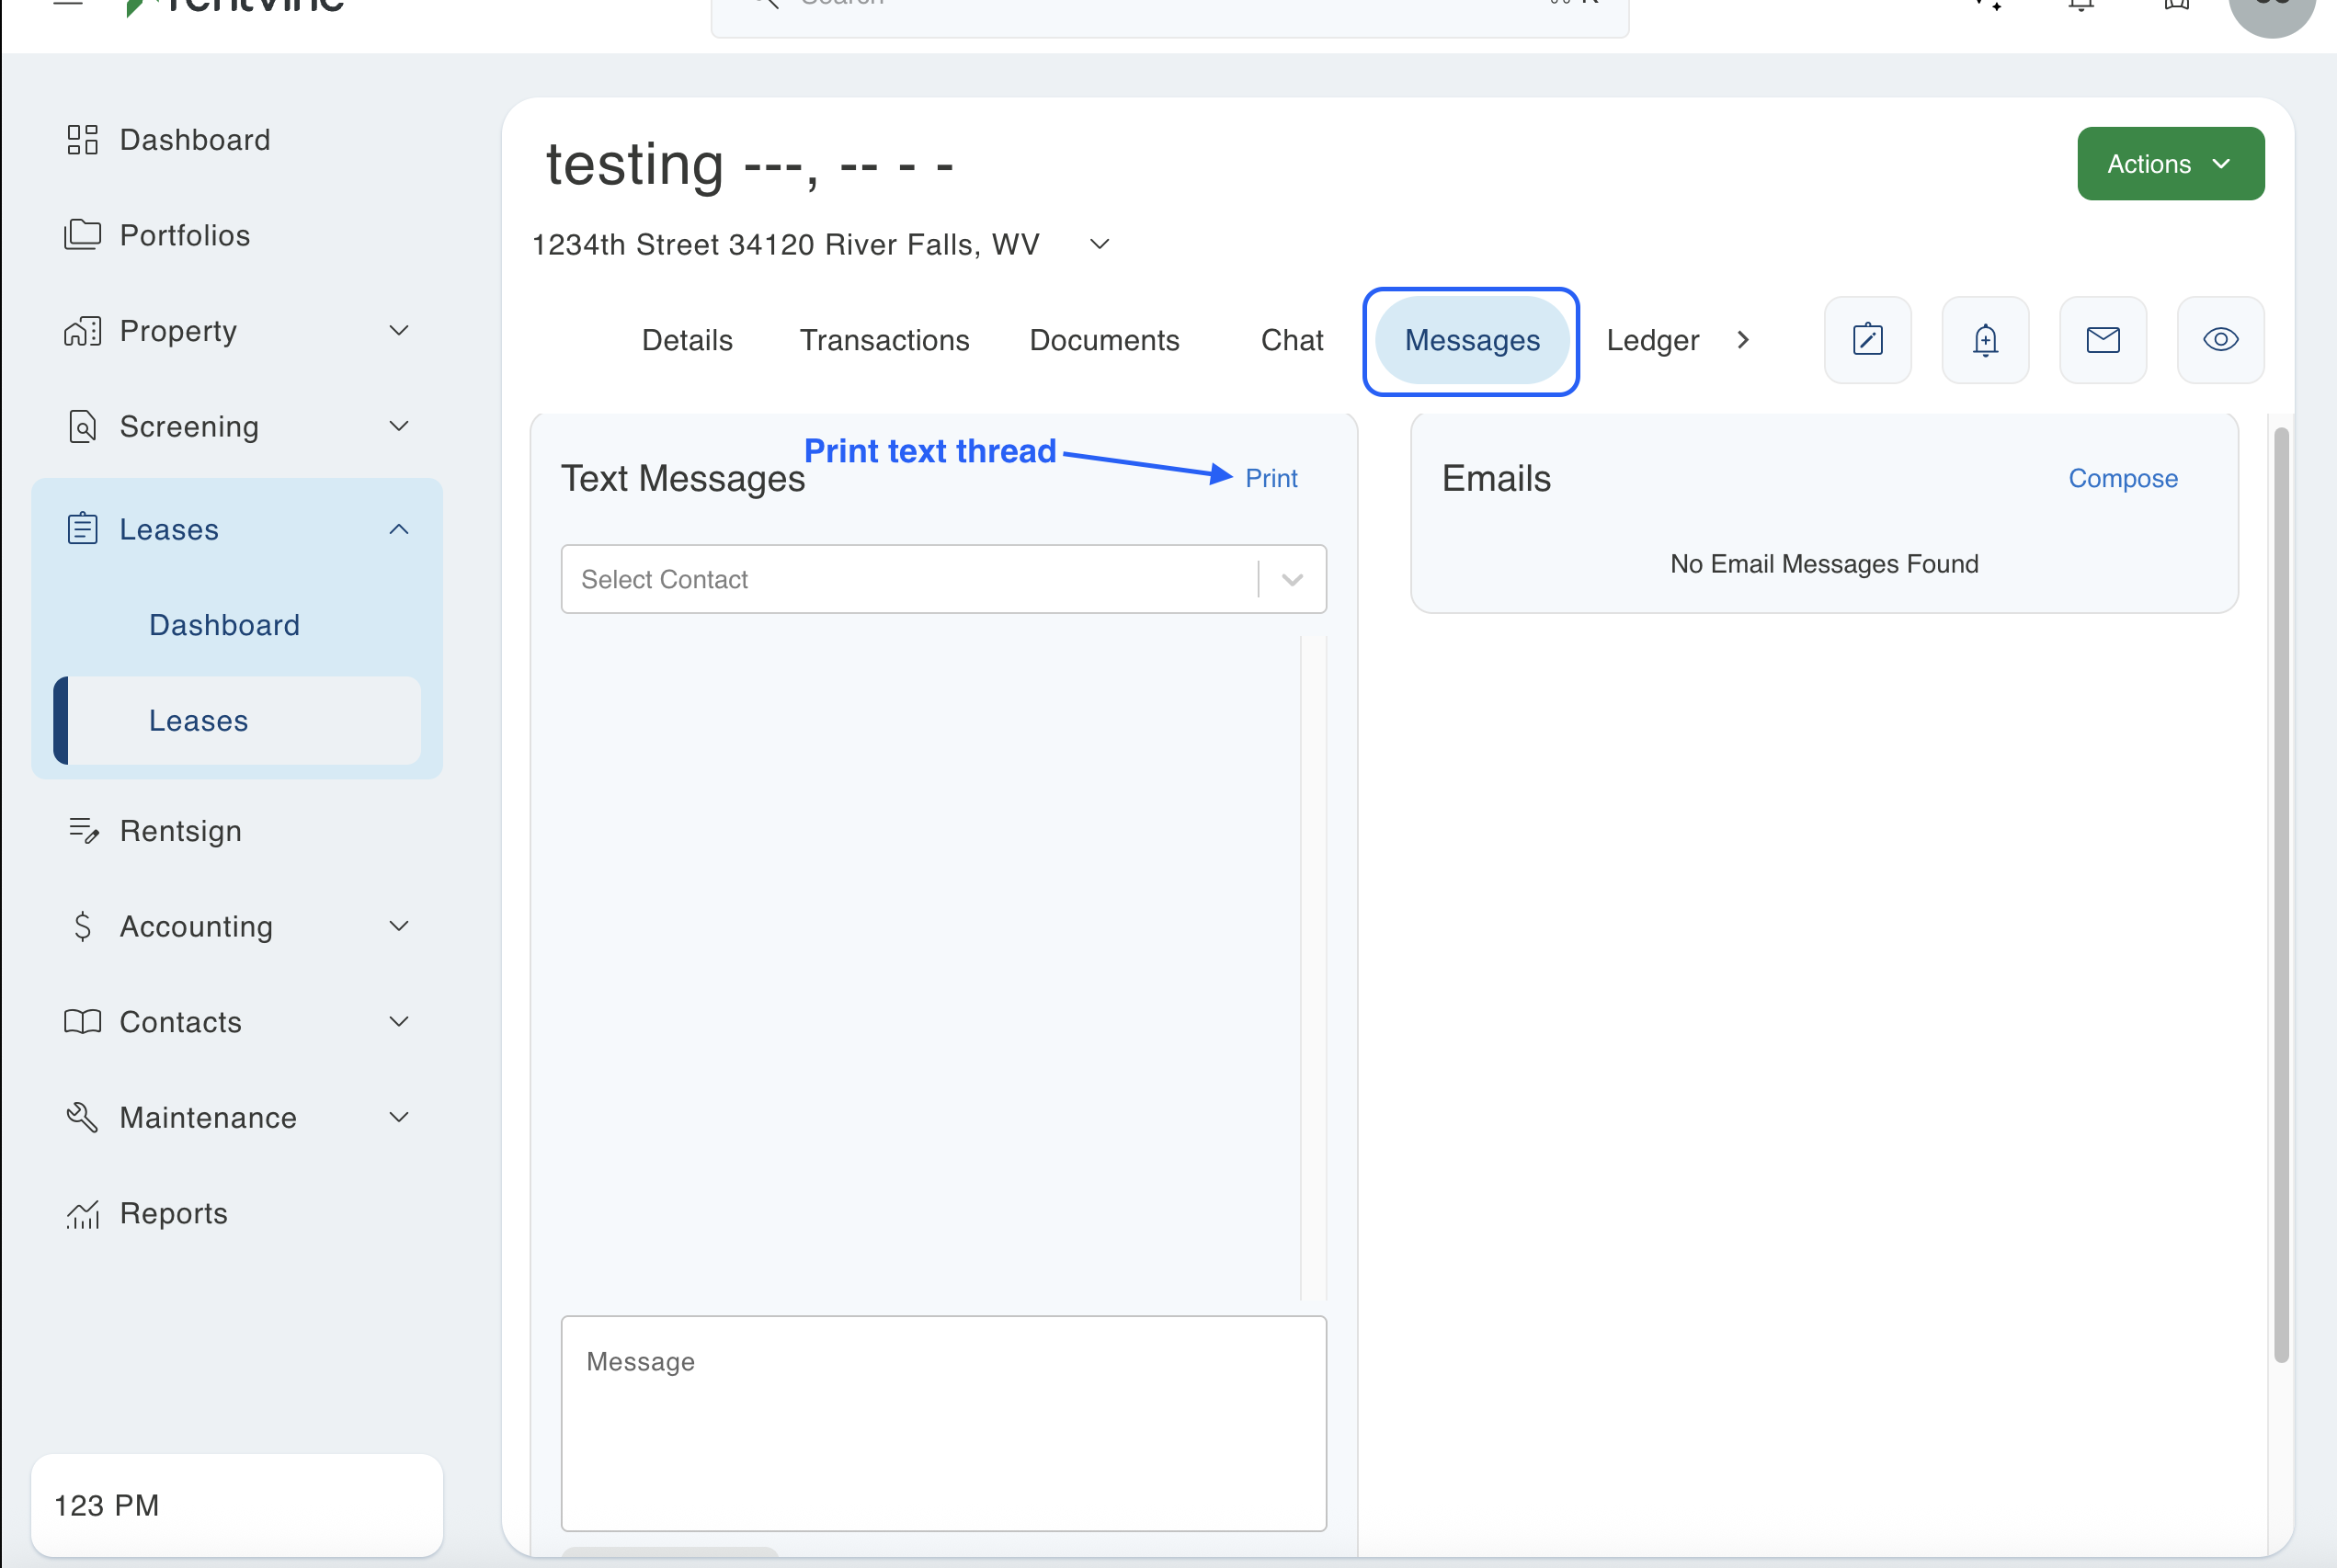Image resolution: width=2337 pixels, height=1568 pixels.
Task: Click the envelope email icon button
Action: pyautogui.click(x=2102, y=340)
